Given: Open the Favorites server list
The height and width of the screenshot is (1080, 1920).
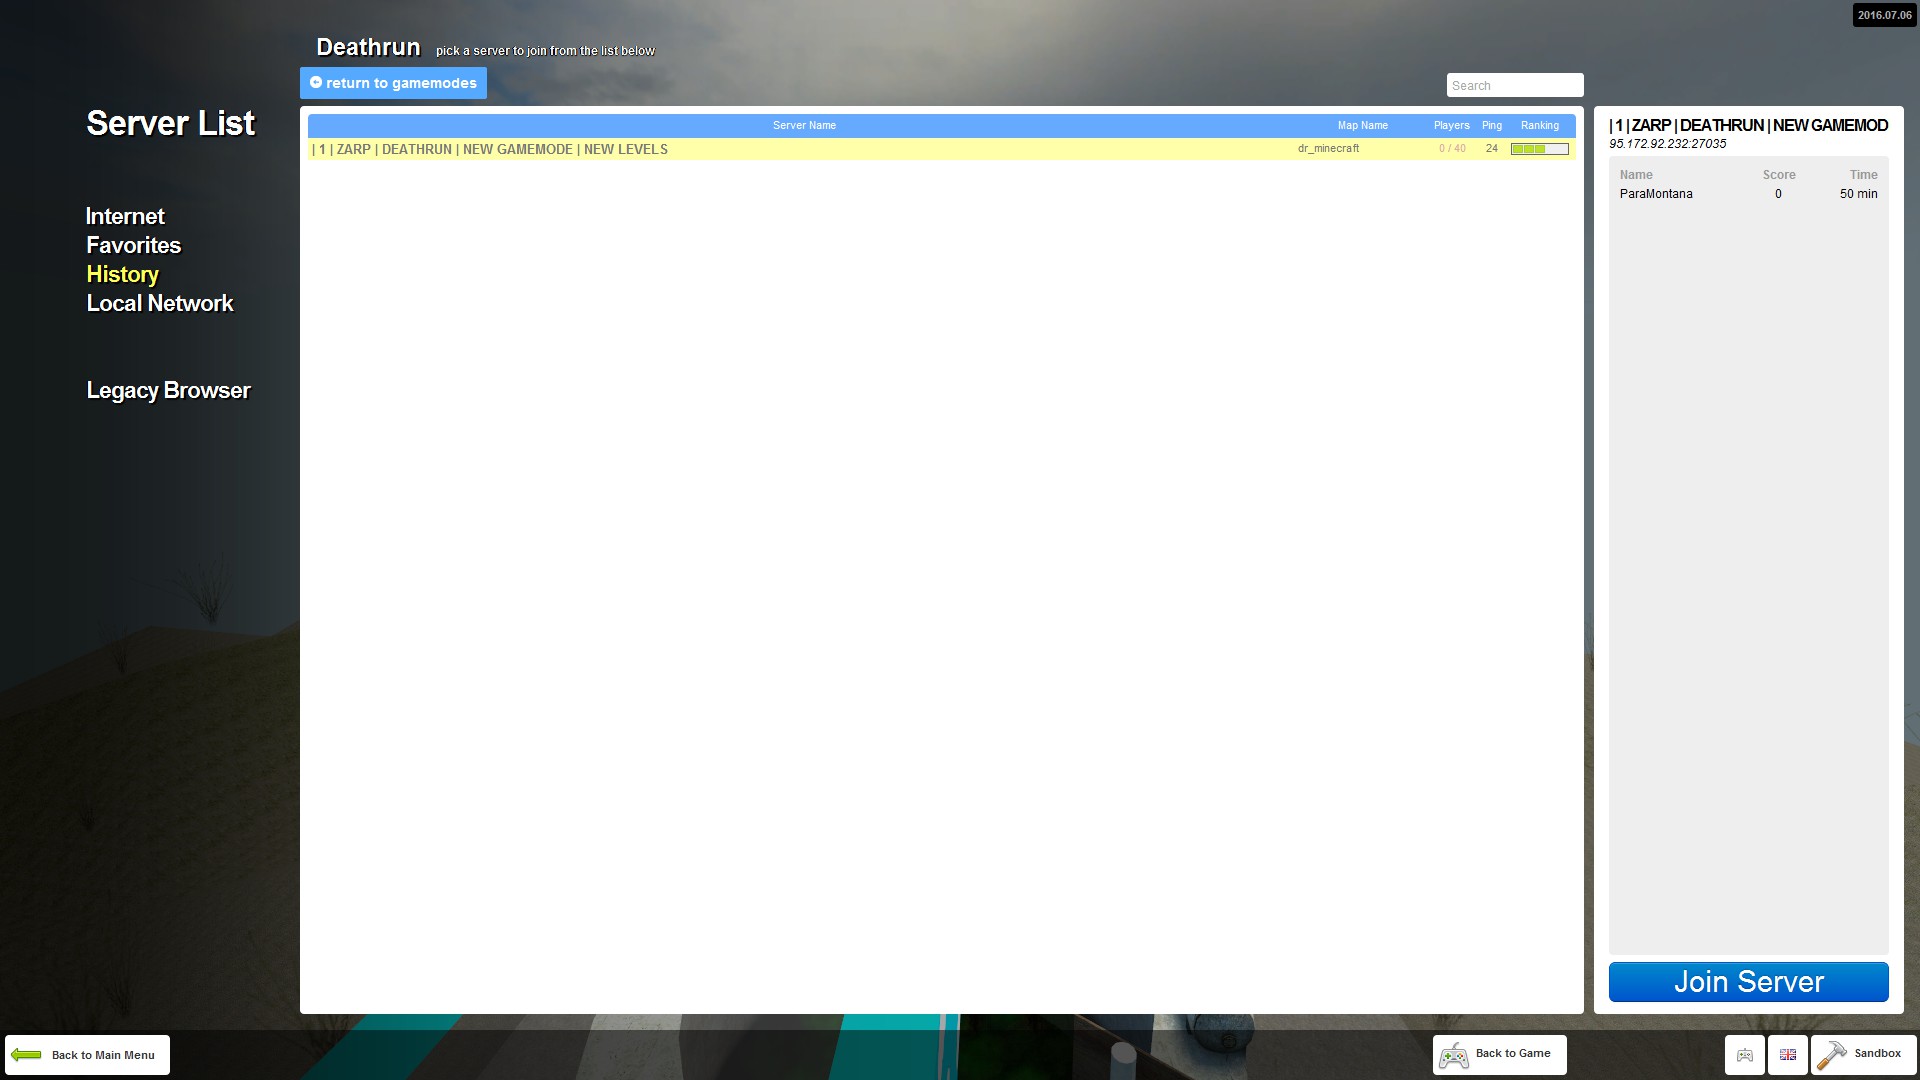Looking at the screenshot, I should coord(133,245).
